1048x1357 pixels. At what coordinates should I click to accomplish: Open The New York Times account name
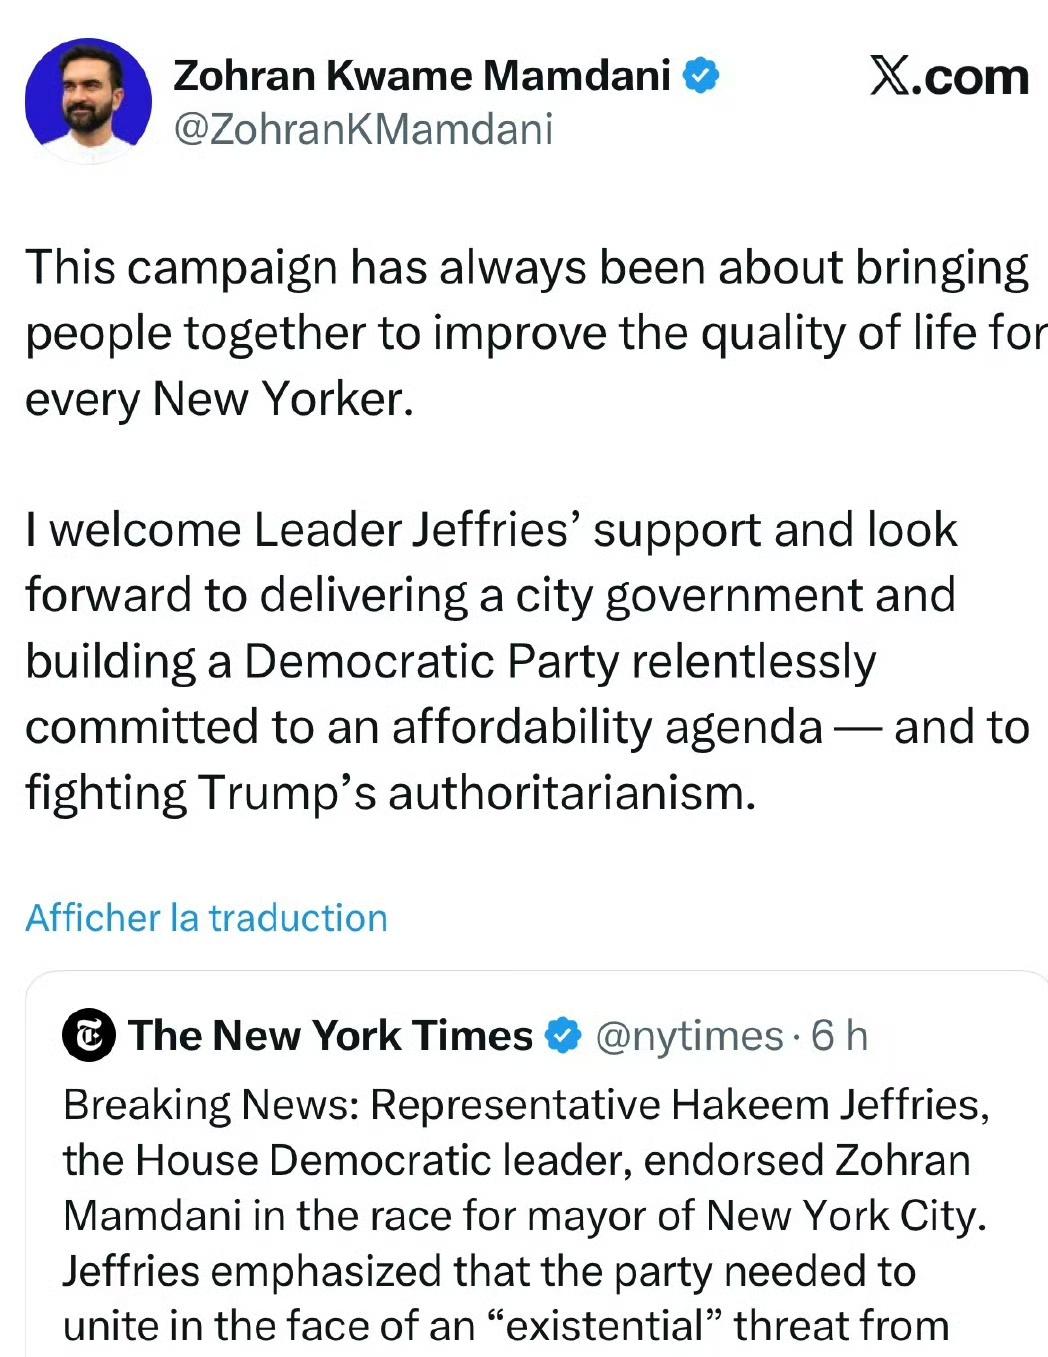330,1036
